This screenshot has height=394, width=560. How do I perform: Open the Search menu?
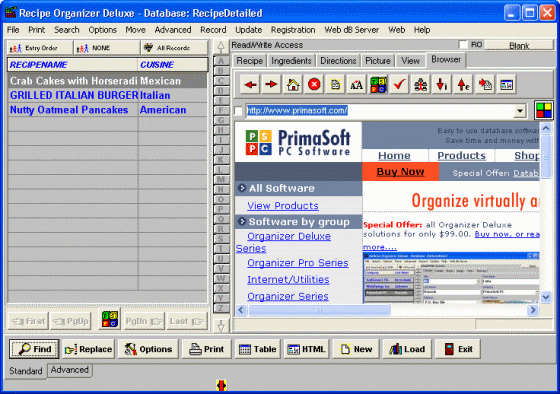coord(66,30)
